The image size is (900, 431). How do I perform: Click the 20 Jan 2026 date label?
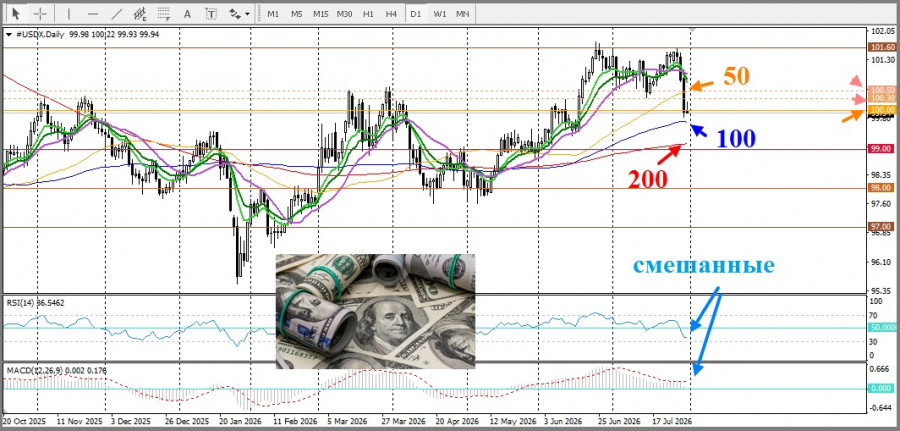pos(239,420)
